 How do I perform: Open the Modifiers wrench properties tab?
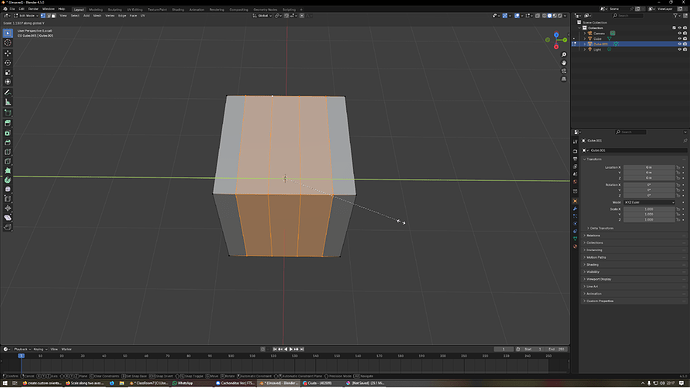pos(575,209)
